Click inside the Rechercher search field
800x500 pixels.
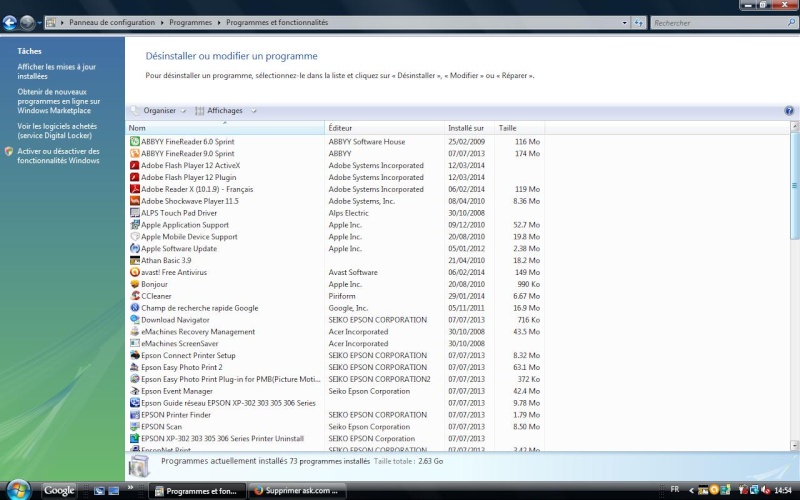[719, 22]
